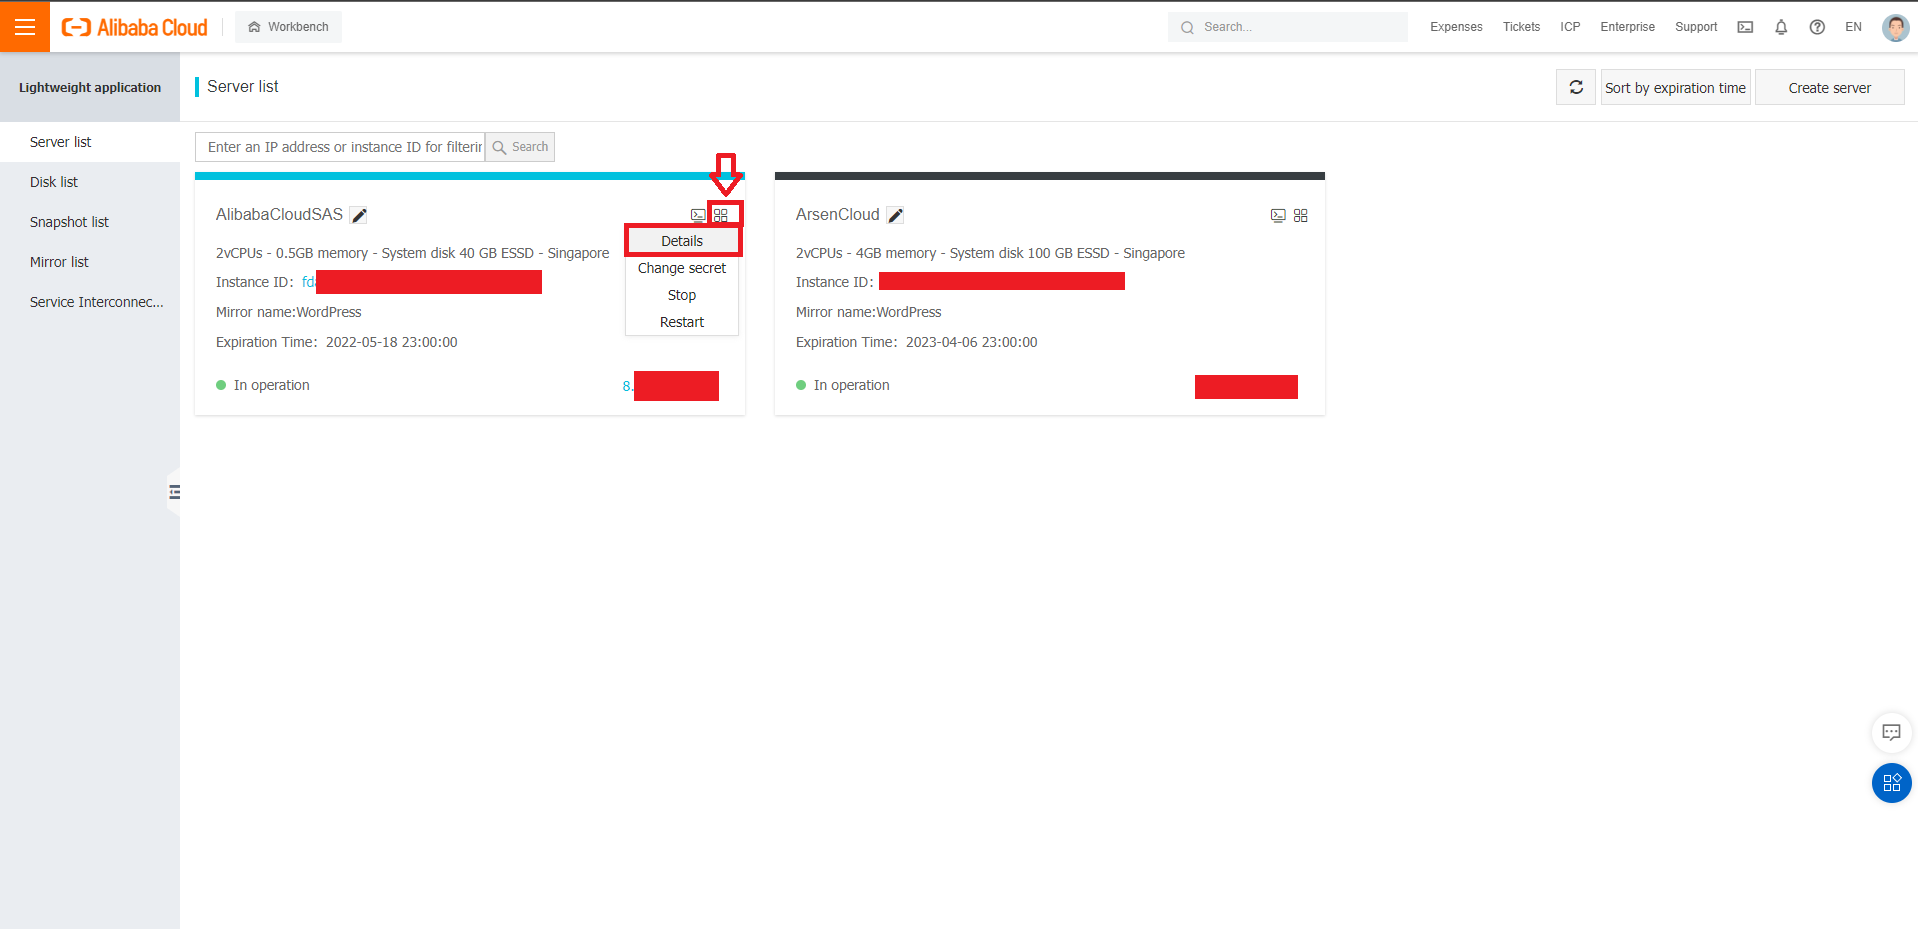Screen dimensions: 1918x929
Task: Choose Restart from the menu
Action: 682,322
